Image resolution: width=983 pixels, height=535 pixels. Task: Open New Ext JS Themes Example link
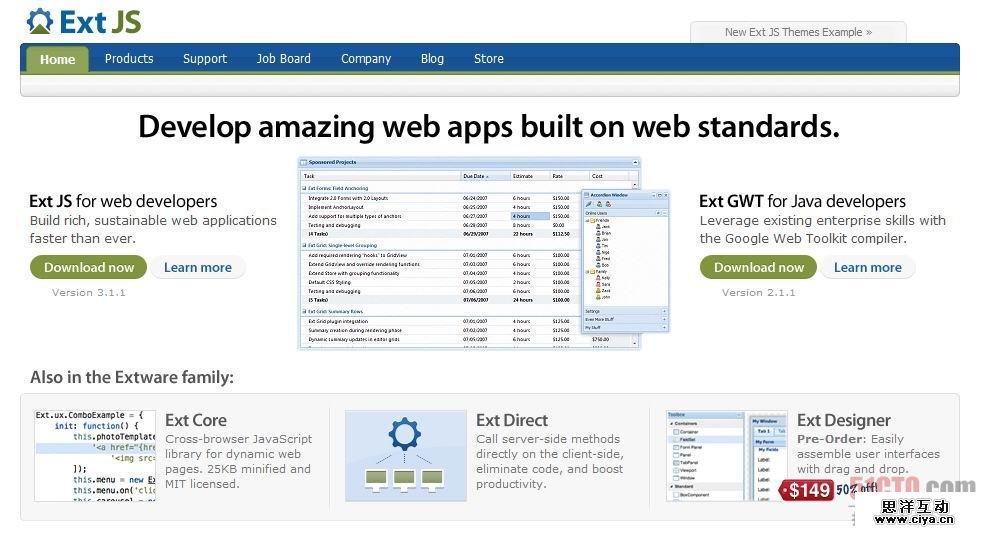point(798,32)
